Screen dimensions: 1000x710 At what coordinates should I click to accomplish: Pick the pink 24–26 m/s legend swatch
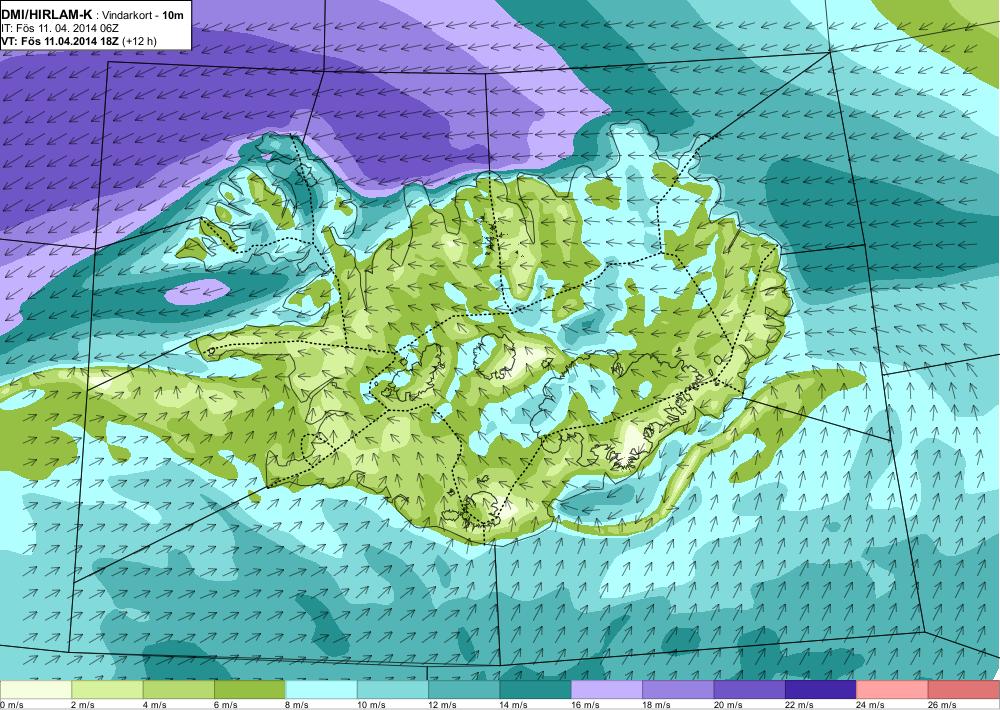pos(893,690)
